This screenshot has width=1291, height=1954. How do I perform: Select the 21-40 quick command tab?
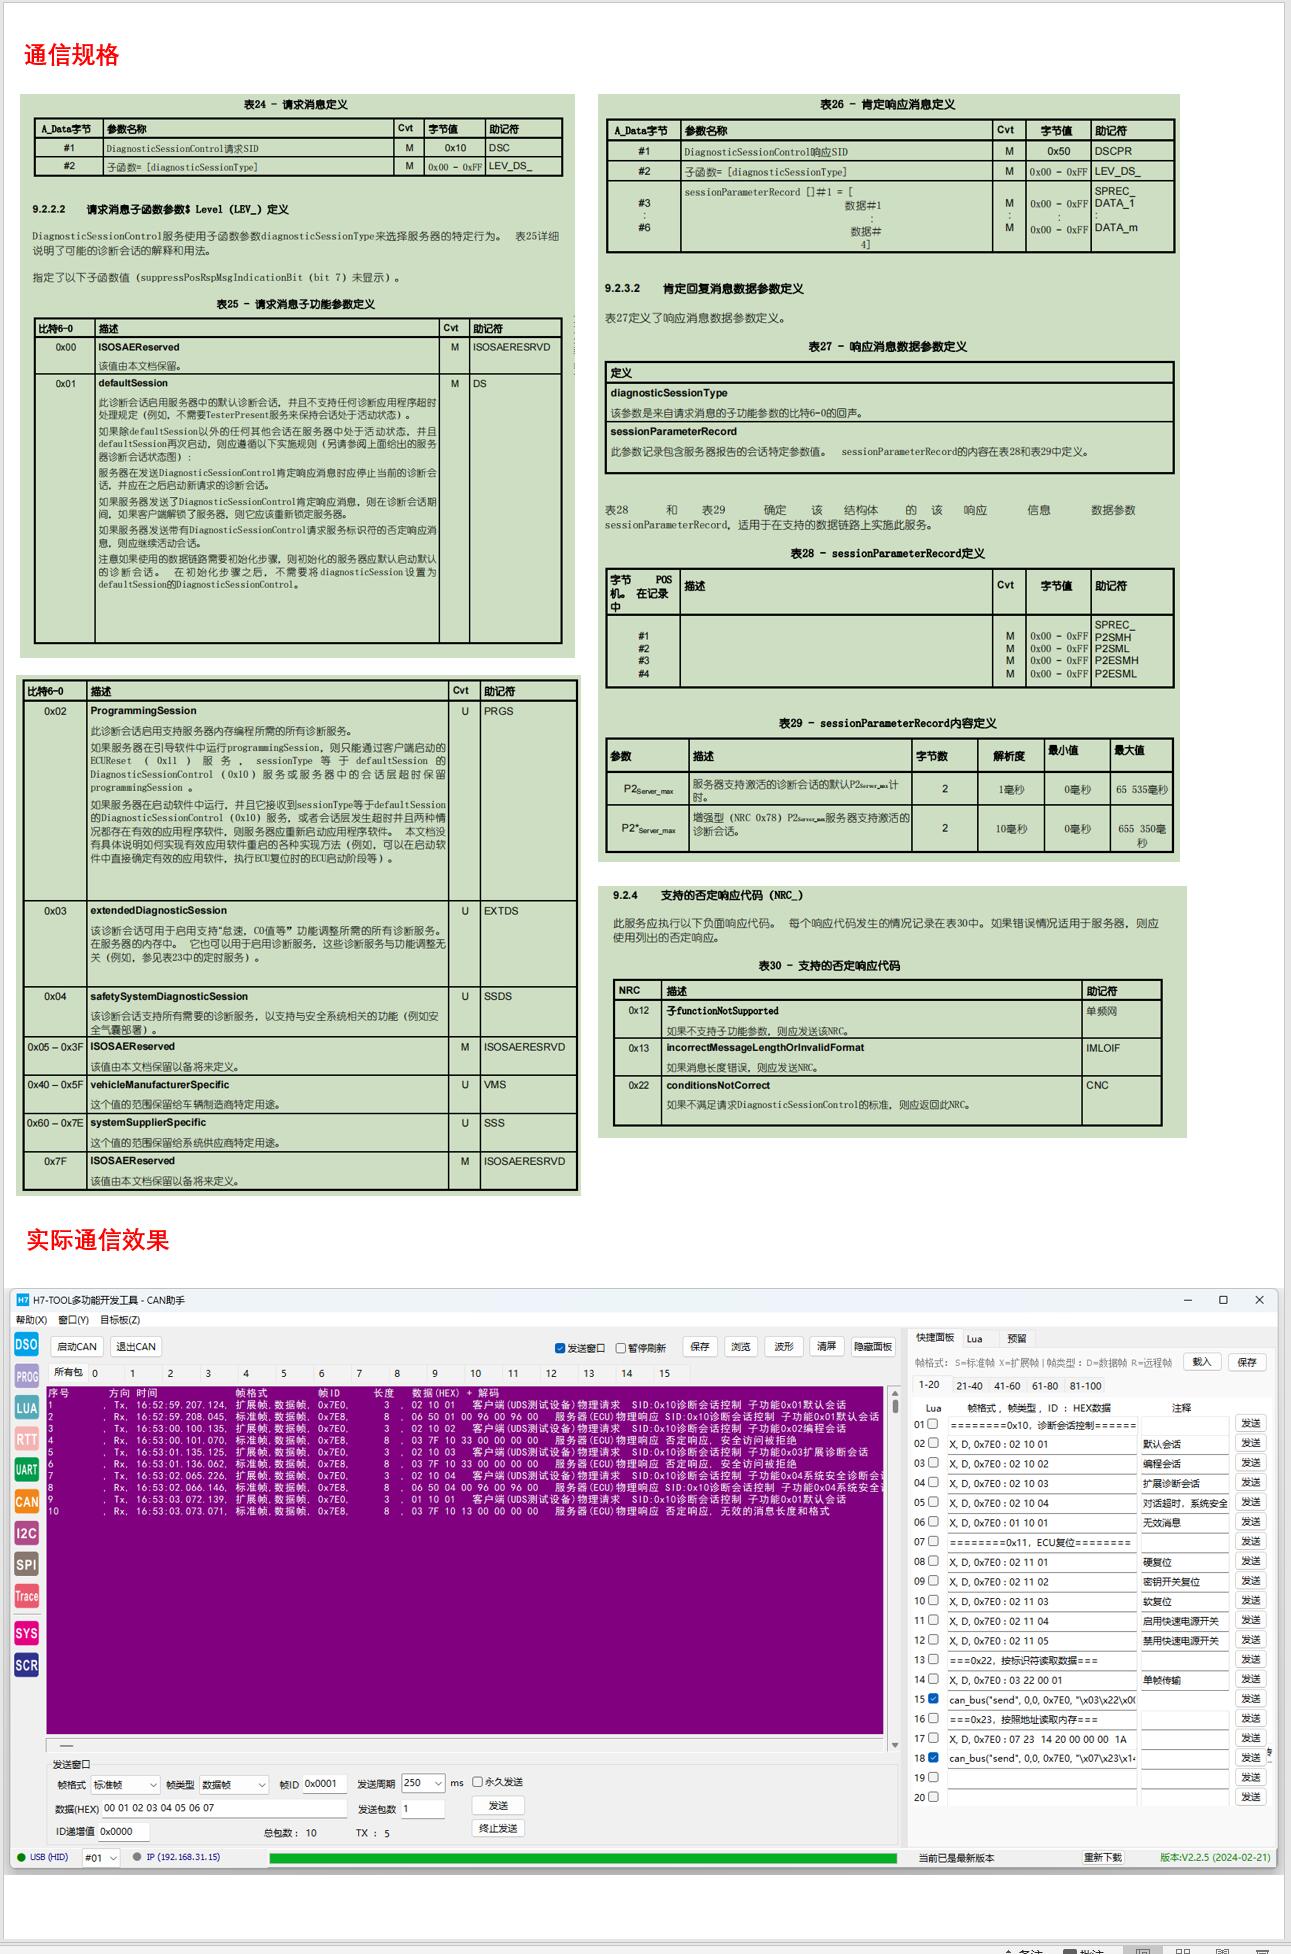tap(969, 1386)
